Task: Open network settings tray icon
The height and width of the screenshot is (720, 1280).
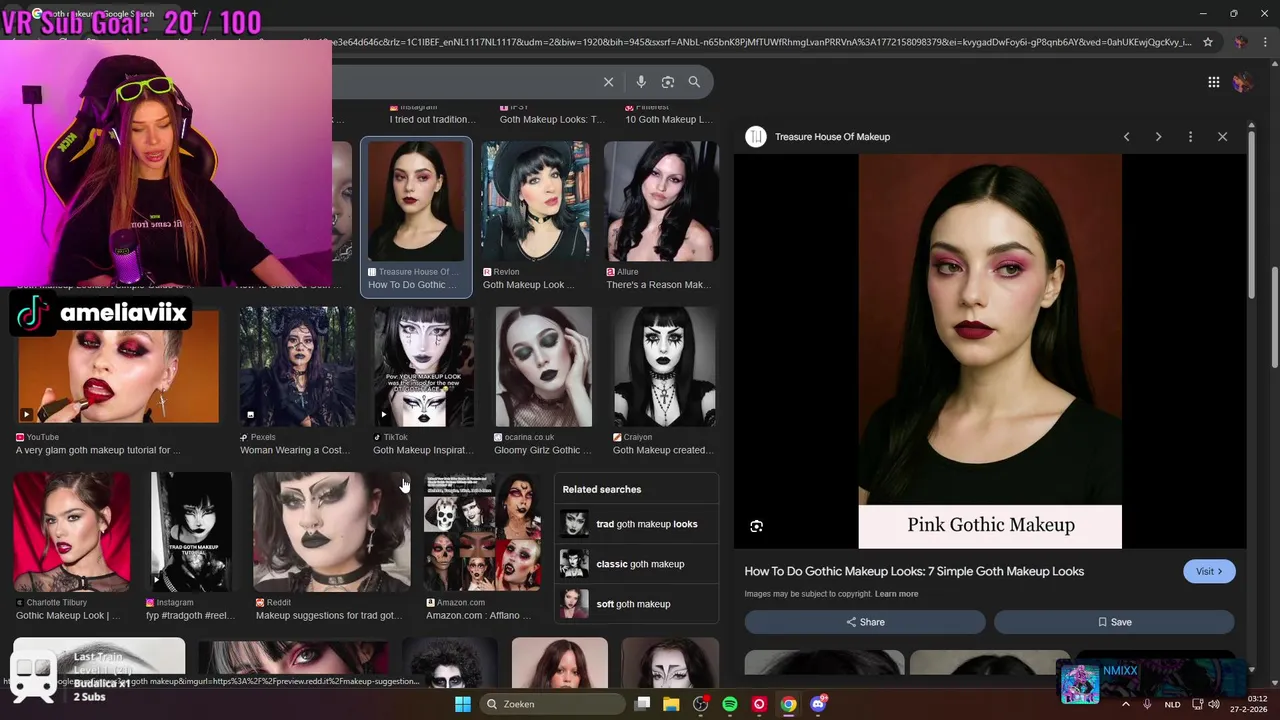Action: click(x=1198, y=704)
